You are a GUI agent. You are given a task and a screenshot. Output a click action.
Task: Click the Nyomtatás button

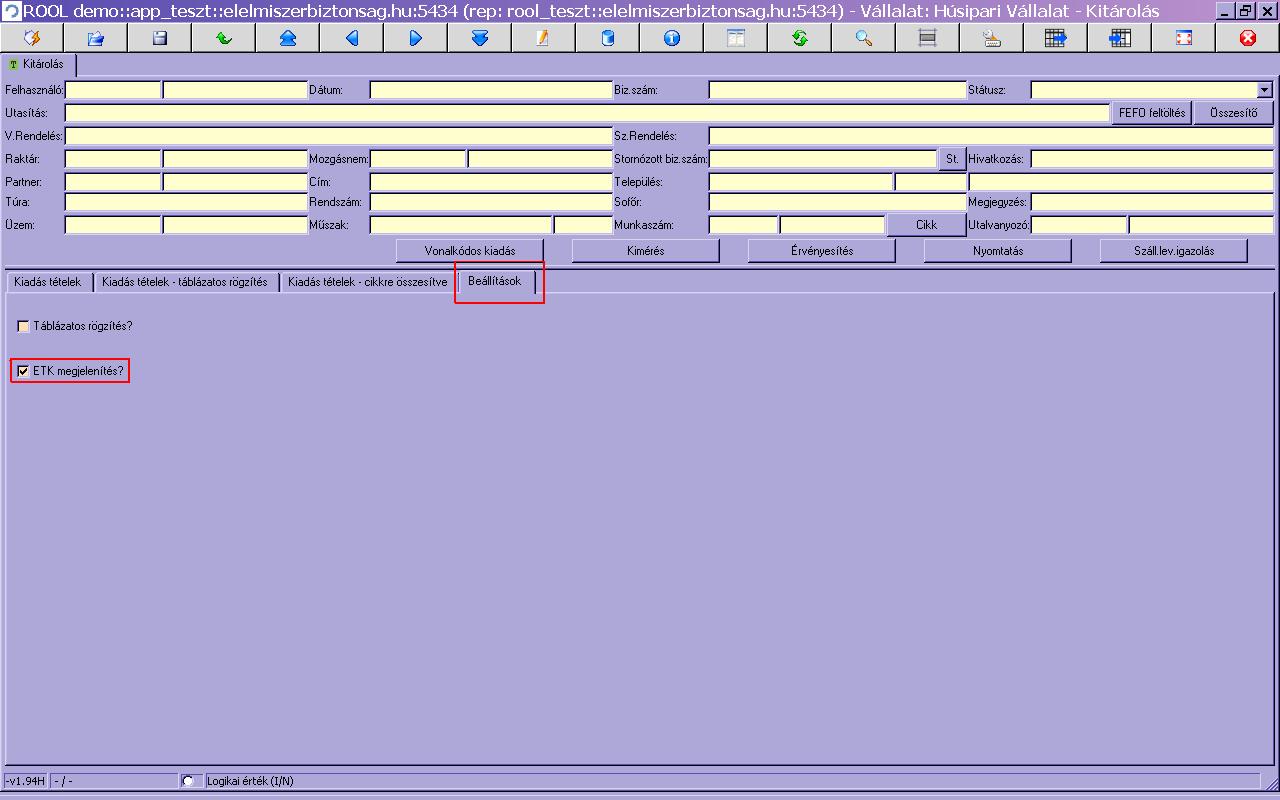(x=998, y=251)
